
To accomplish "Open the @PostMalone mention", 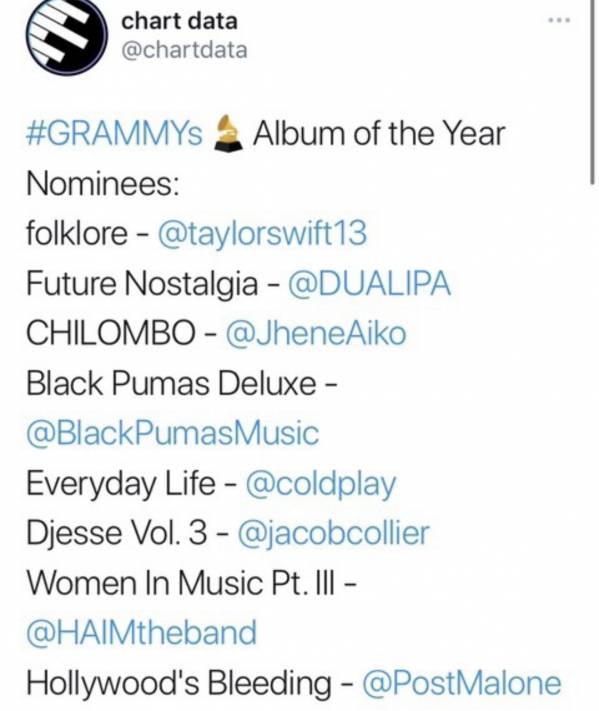I will (461, 683).
